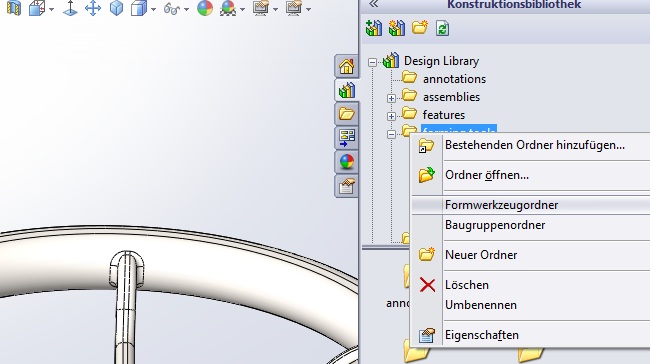650x364 pixels.
Task: Open display style dropdown arrow in view toolbar
Action: coord(154,9)
